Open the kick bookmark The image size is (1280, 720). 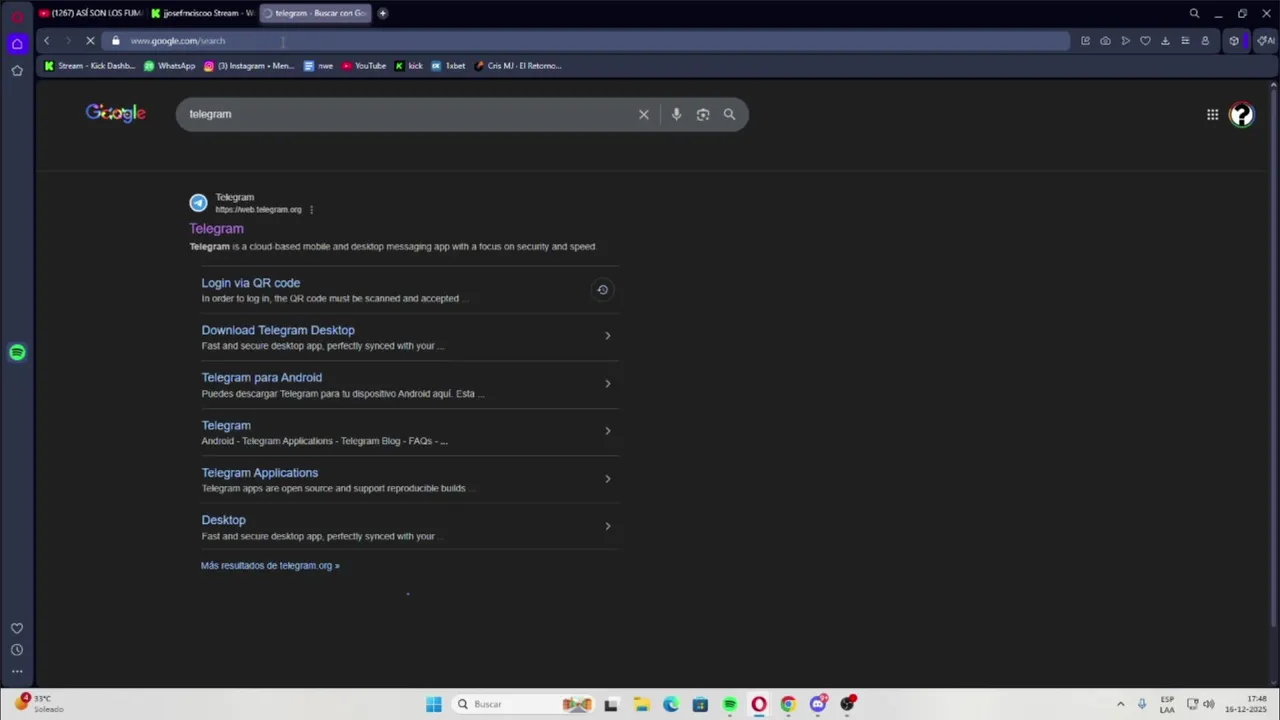tap(409, 66)
